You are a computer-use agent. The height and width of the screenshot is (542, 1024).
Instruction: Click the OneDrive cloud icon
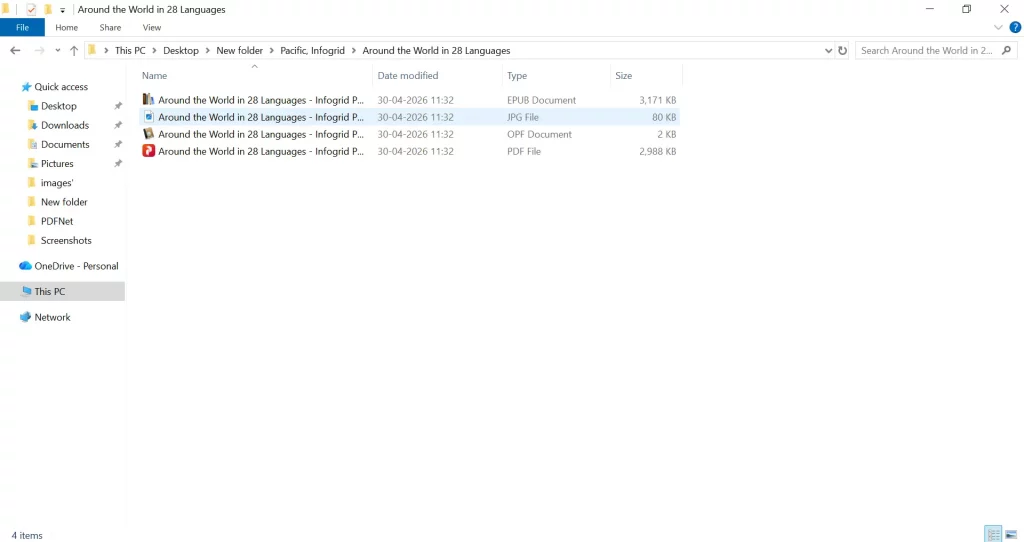point(25,266)
